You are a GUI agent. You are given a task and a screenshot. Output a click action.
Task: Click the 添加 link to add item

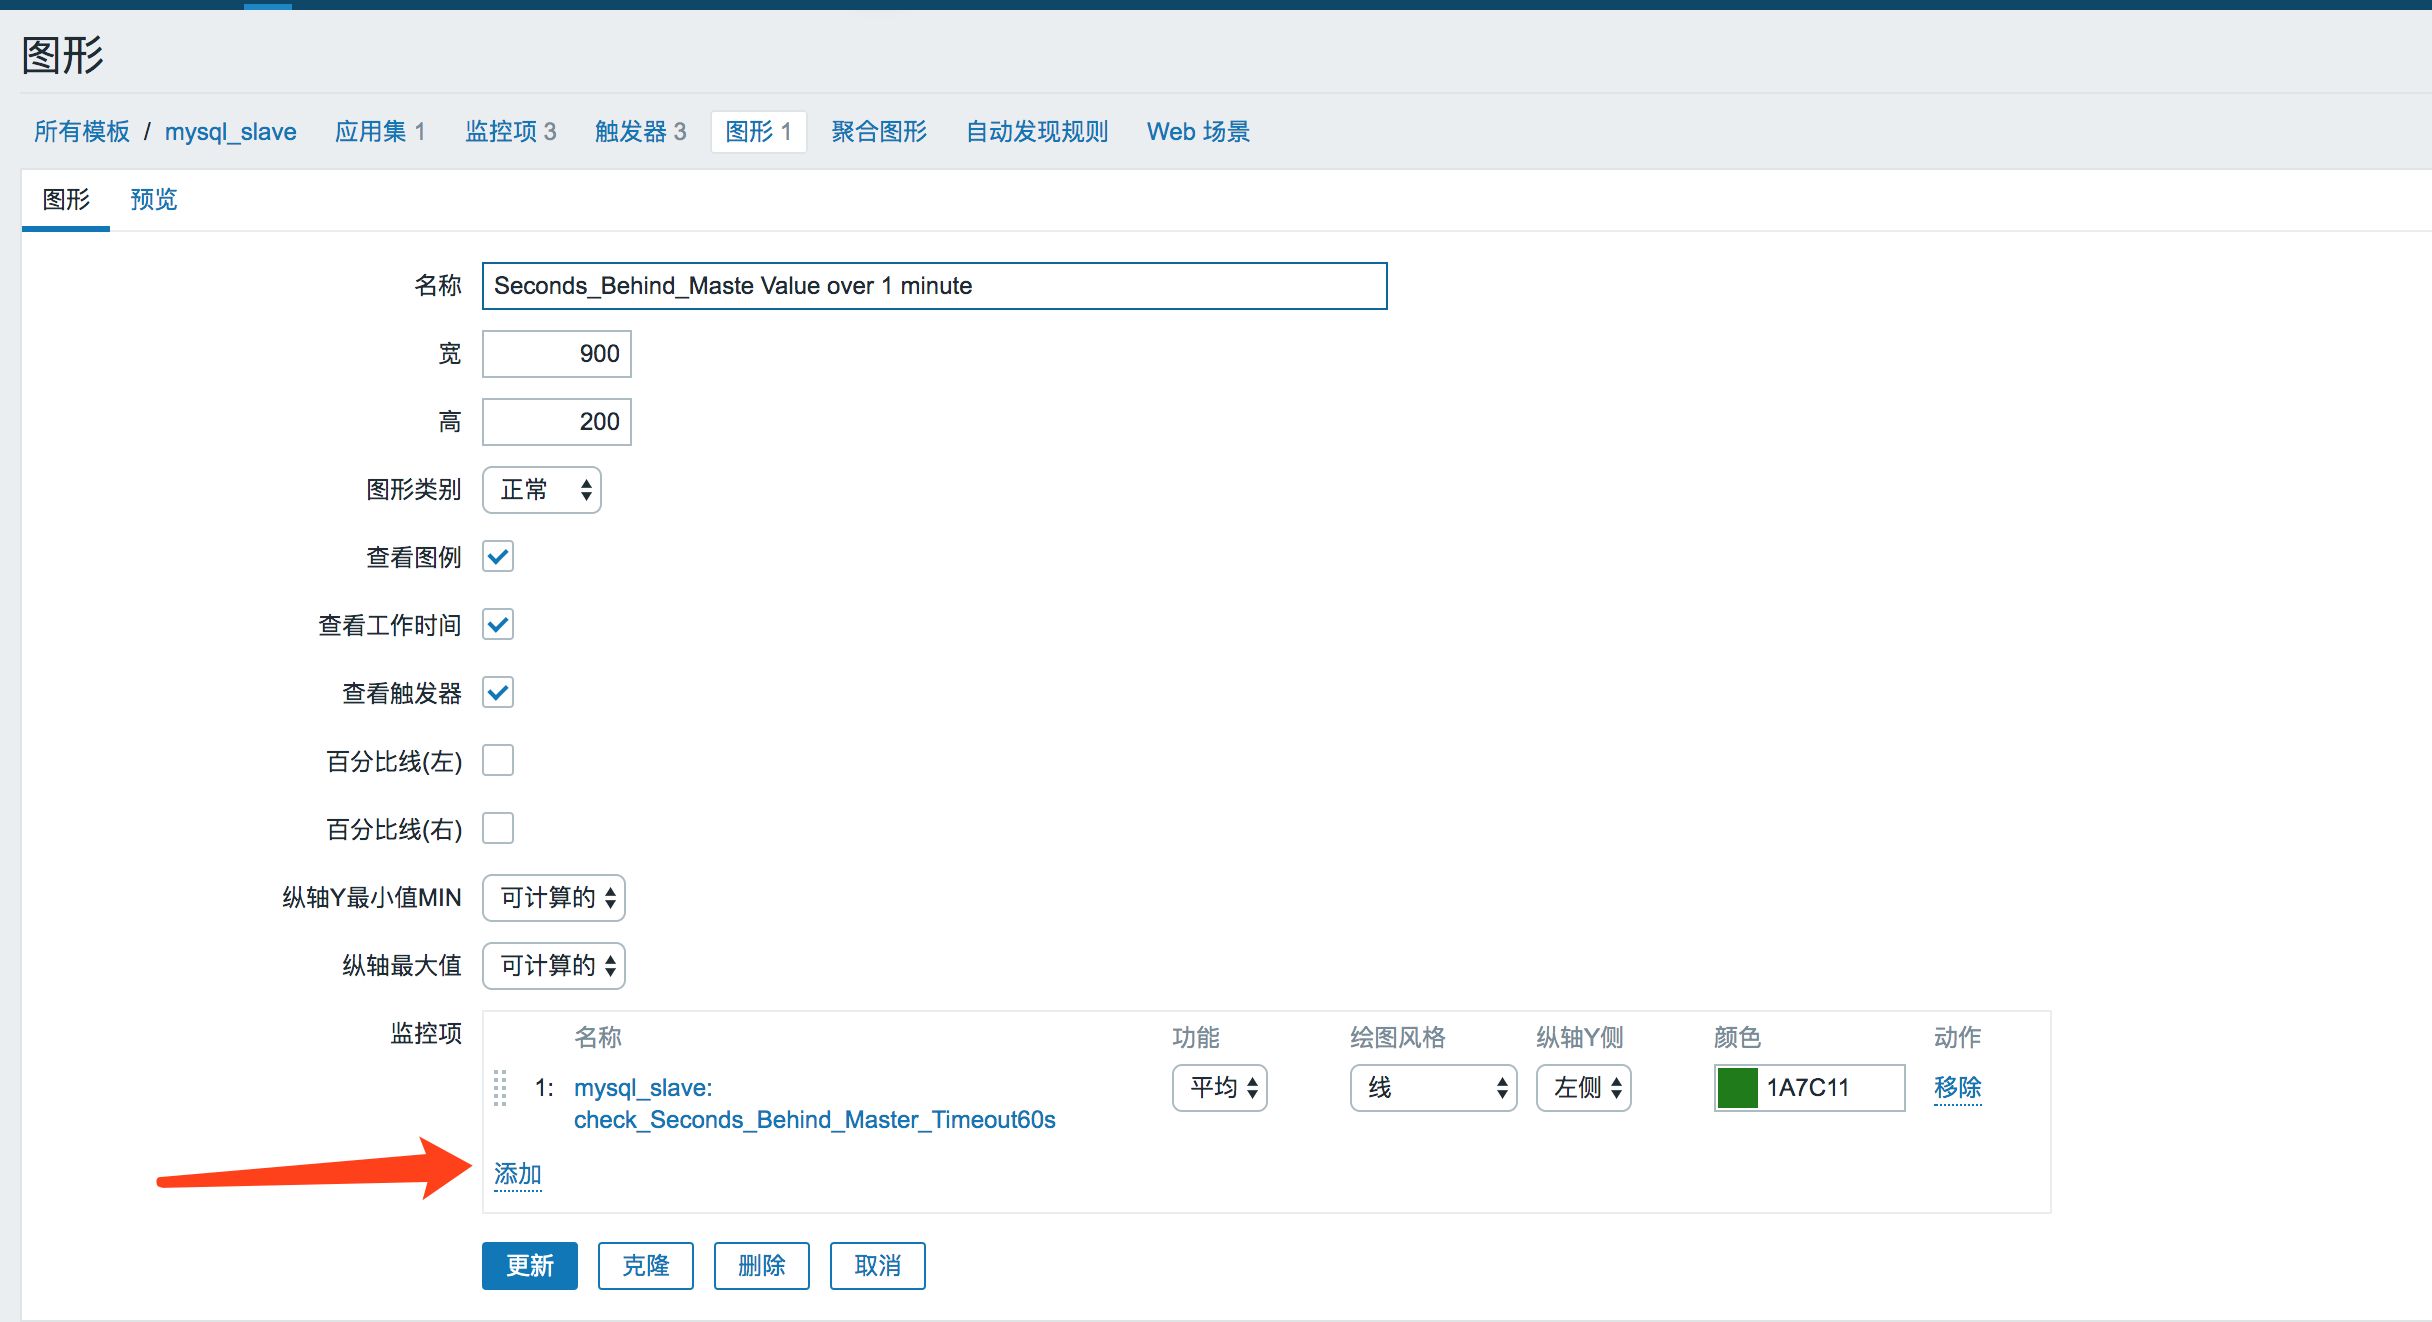tap(518, 1174)
